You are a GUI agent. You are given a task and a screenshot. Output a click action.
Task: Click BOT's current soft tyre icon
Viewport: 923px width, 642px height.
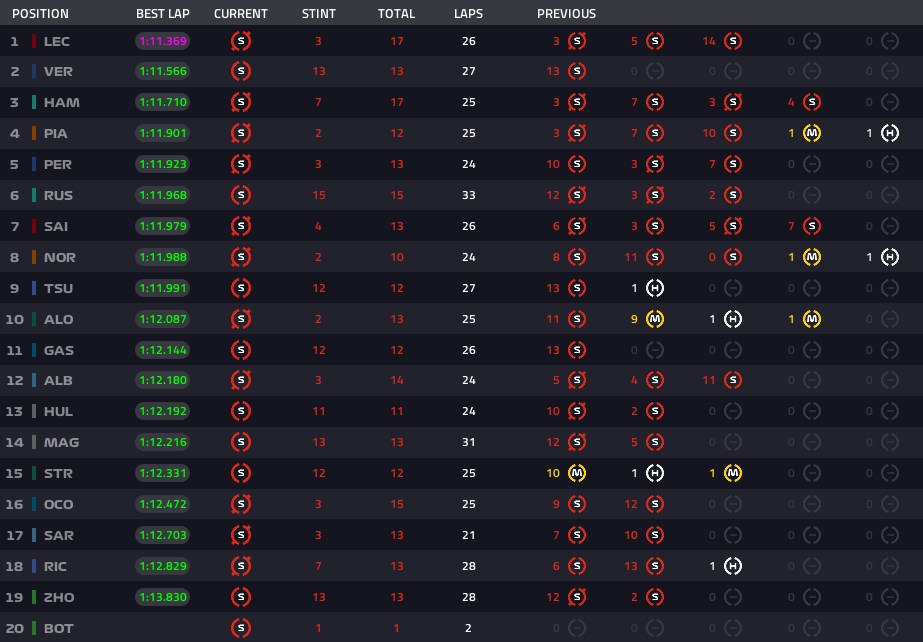tap(241, 628)
